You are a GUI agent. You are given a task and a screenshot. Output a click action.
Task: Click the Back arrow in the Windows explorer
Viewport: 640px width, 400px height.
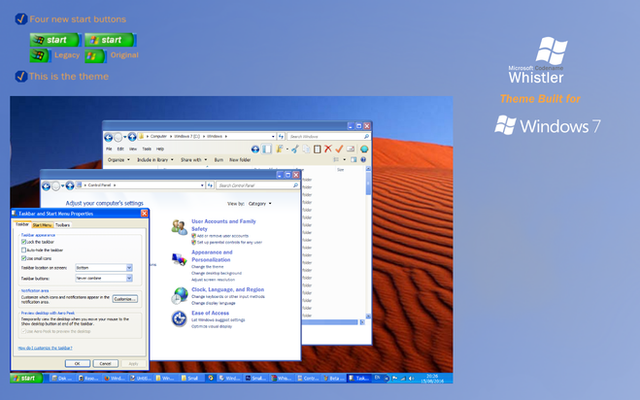pyautogui.click(x=108, y=137)
